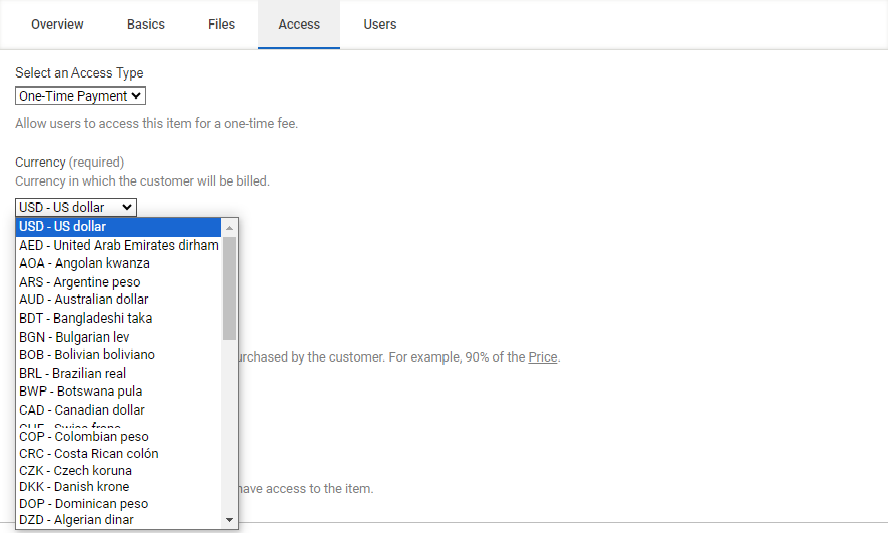Choose USD - US dollar from the list
888x533 pixels.
coord(118,227)
